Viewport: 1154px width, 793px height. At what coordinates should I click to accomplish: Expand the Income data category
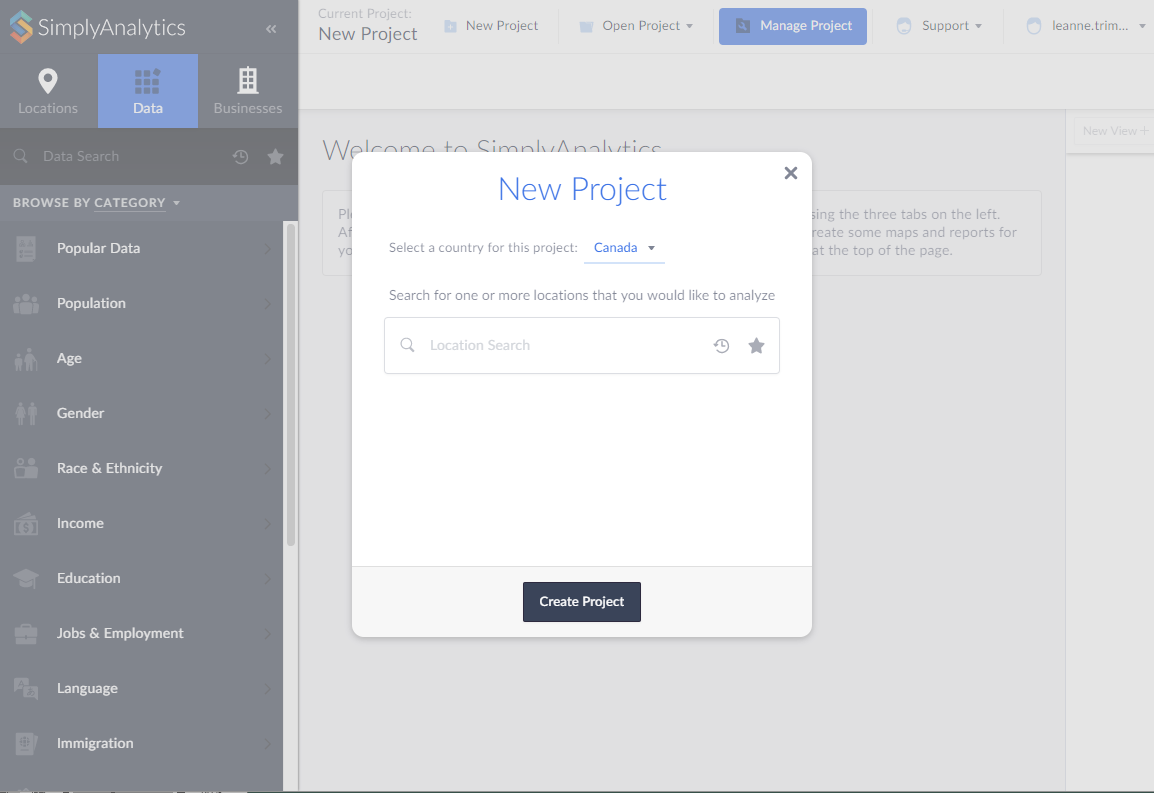pos(140,523)
